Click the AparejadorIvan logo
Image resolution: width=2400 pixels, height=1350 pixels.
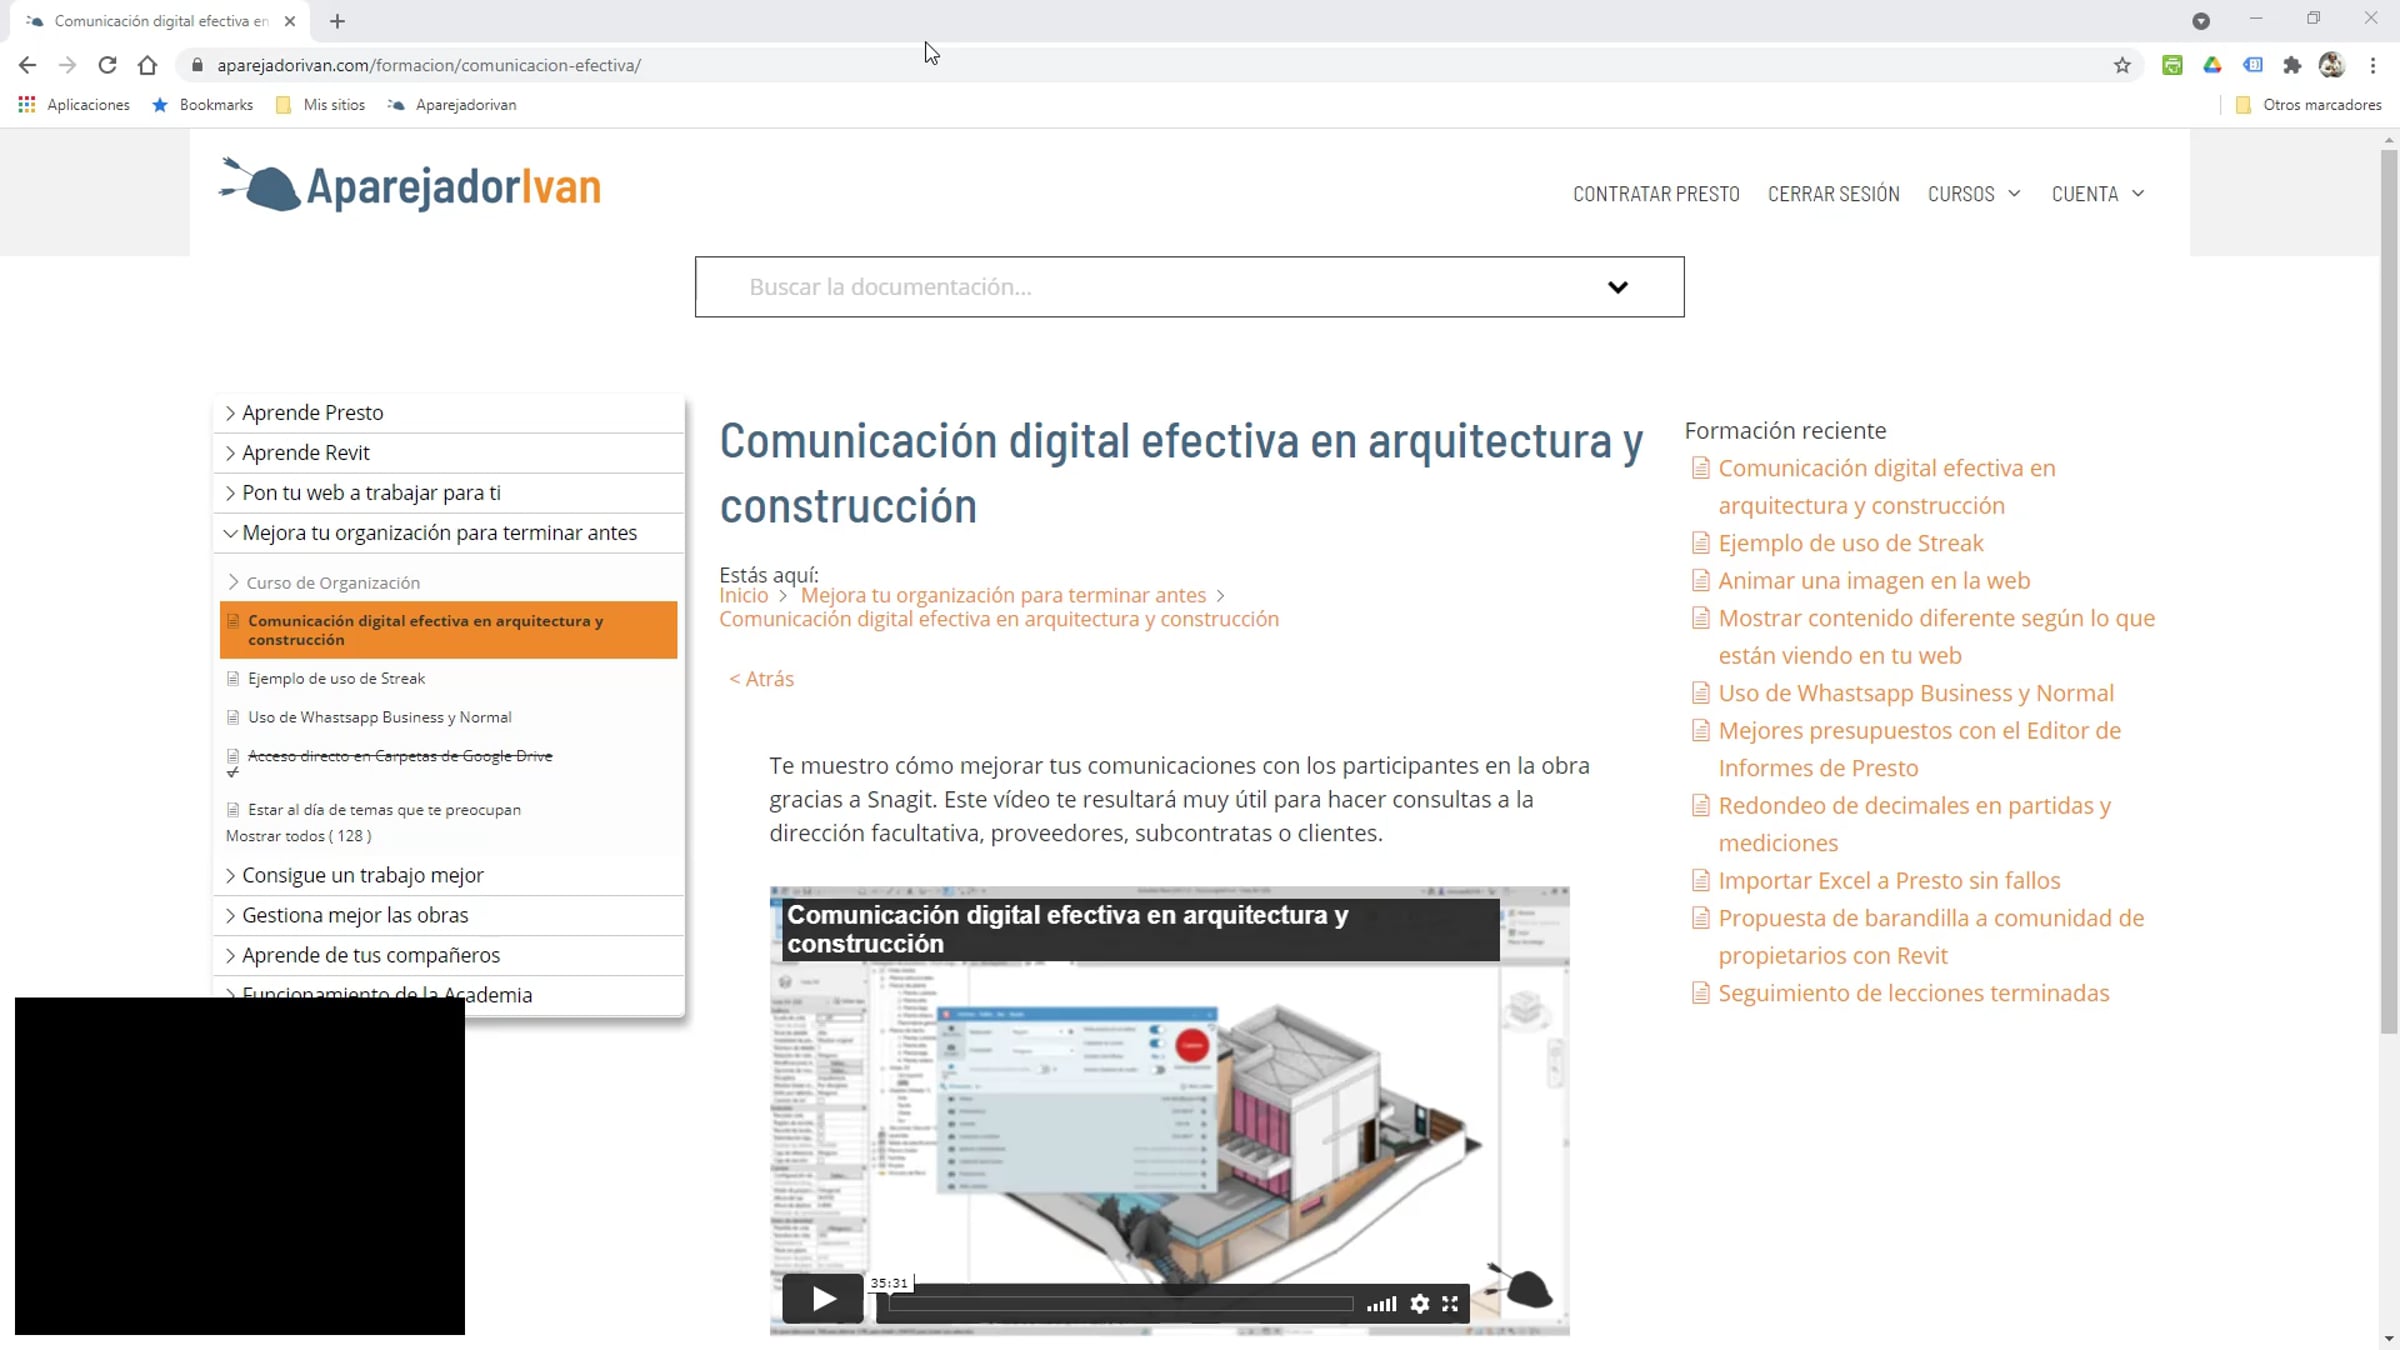point(410,186)
